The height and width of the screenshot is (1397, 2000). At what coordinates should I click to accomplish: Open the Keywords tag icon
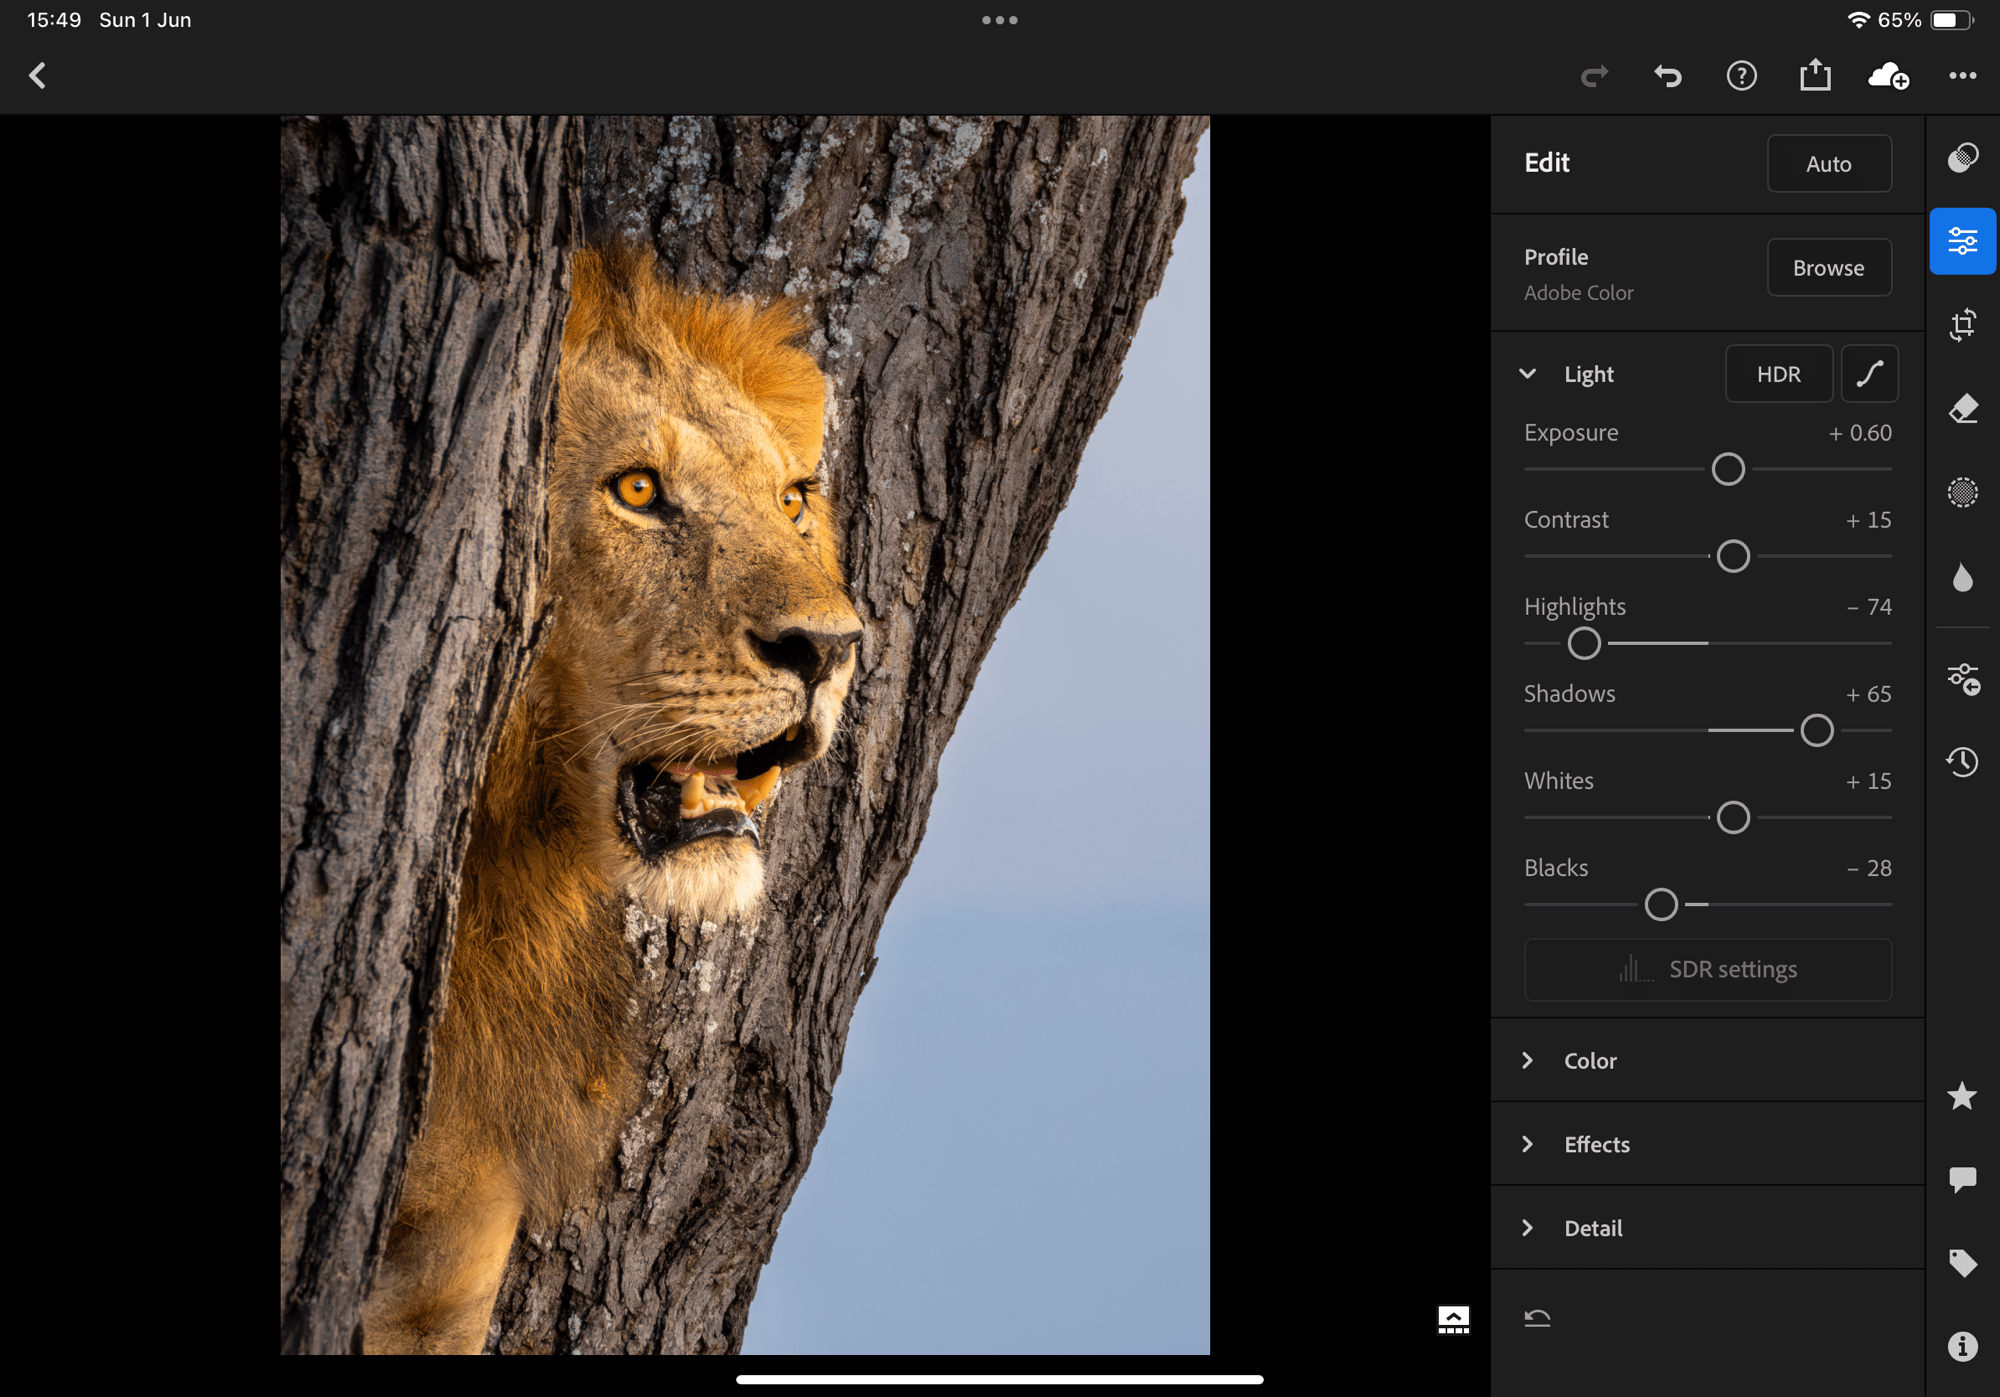(1962, 1263)
